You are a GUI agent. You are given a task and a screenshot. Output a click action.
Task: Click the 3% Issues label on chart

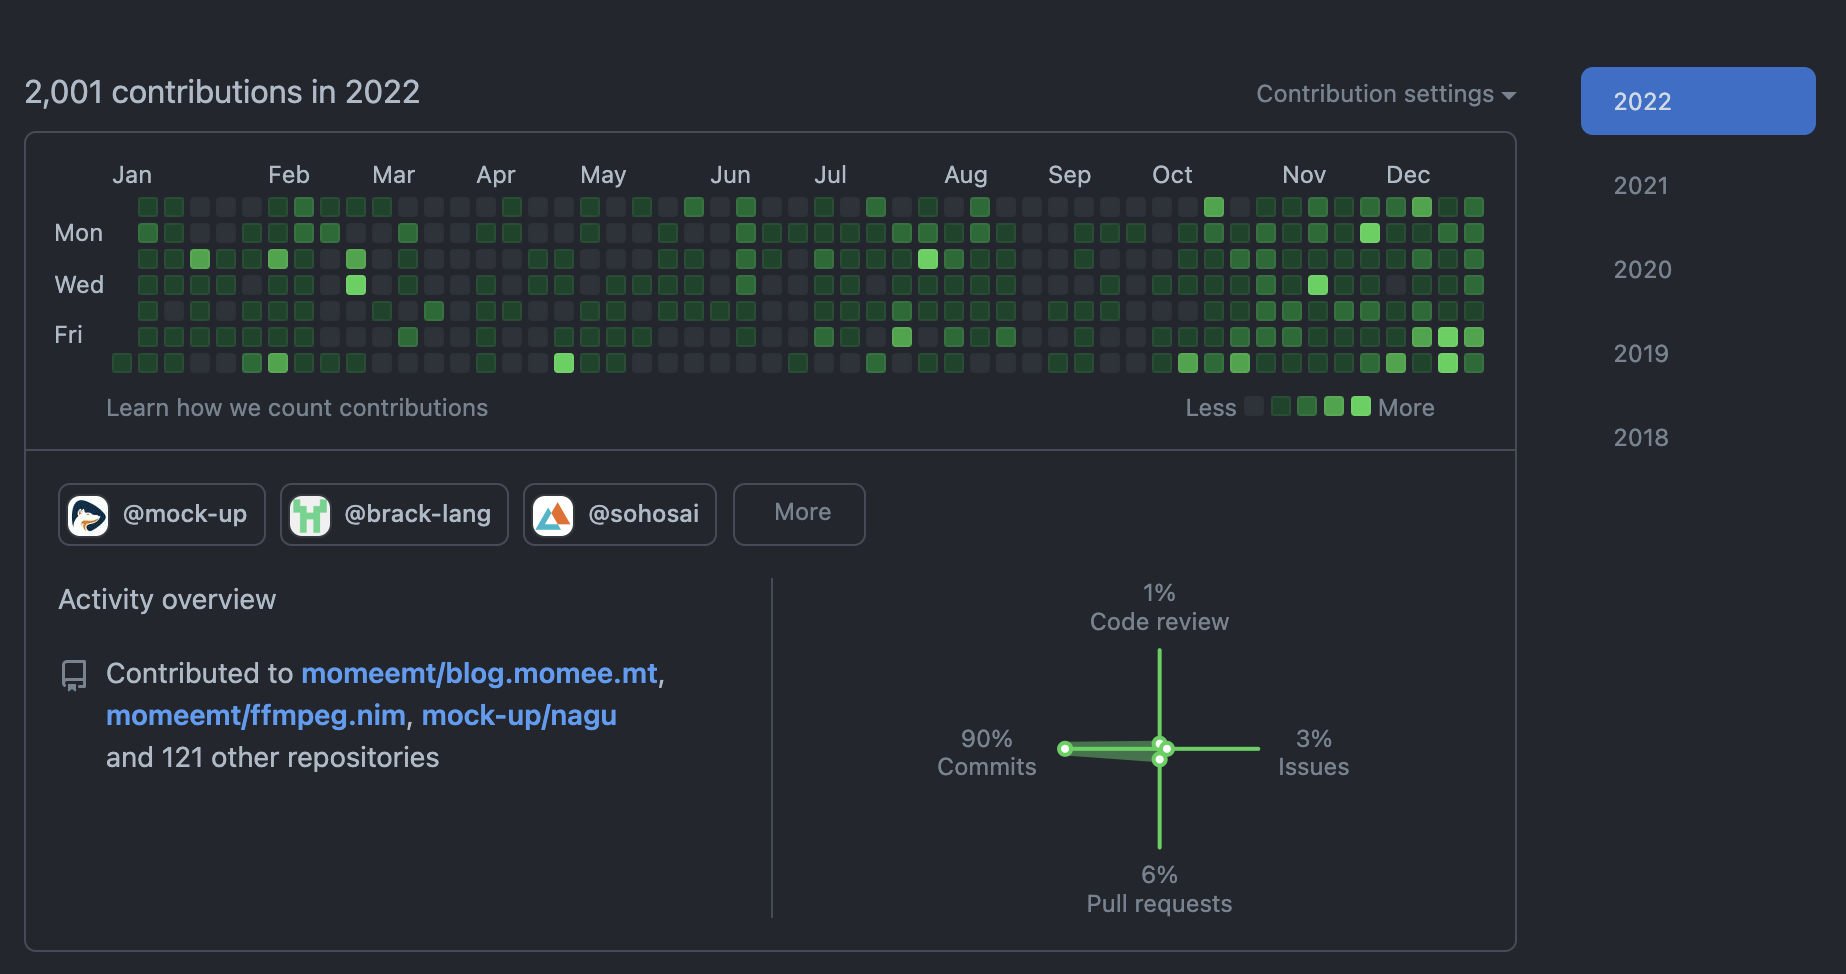pos(1313,753)
